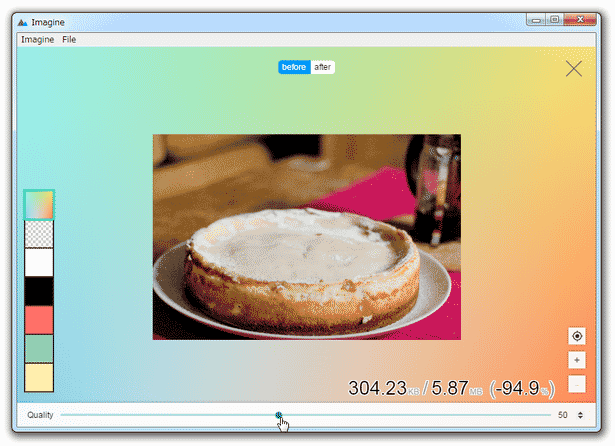Click the Quality slider handle
615x446 pixels.
(278, 415)
